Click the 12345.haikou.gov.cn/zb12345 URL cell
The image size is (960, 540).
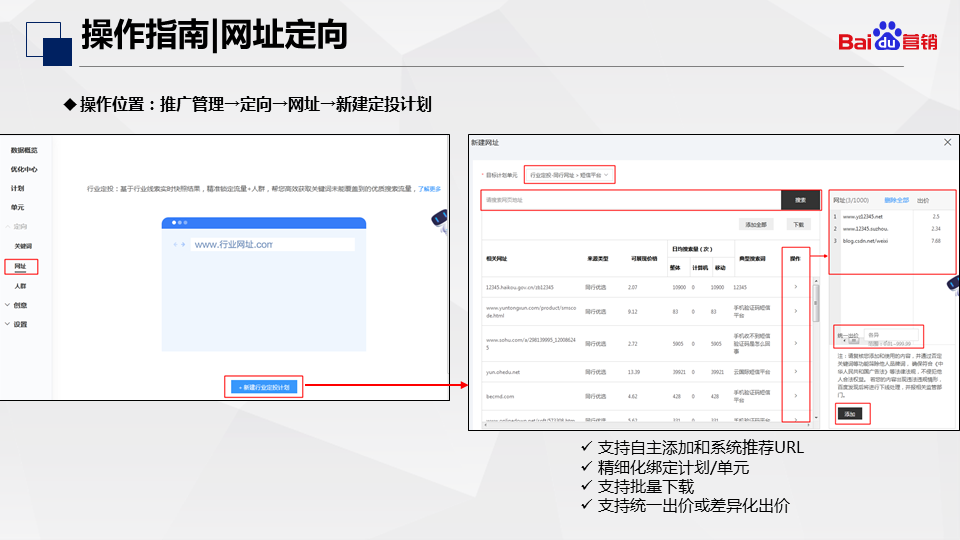520,287
